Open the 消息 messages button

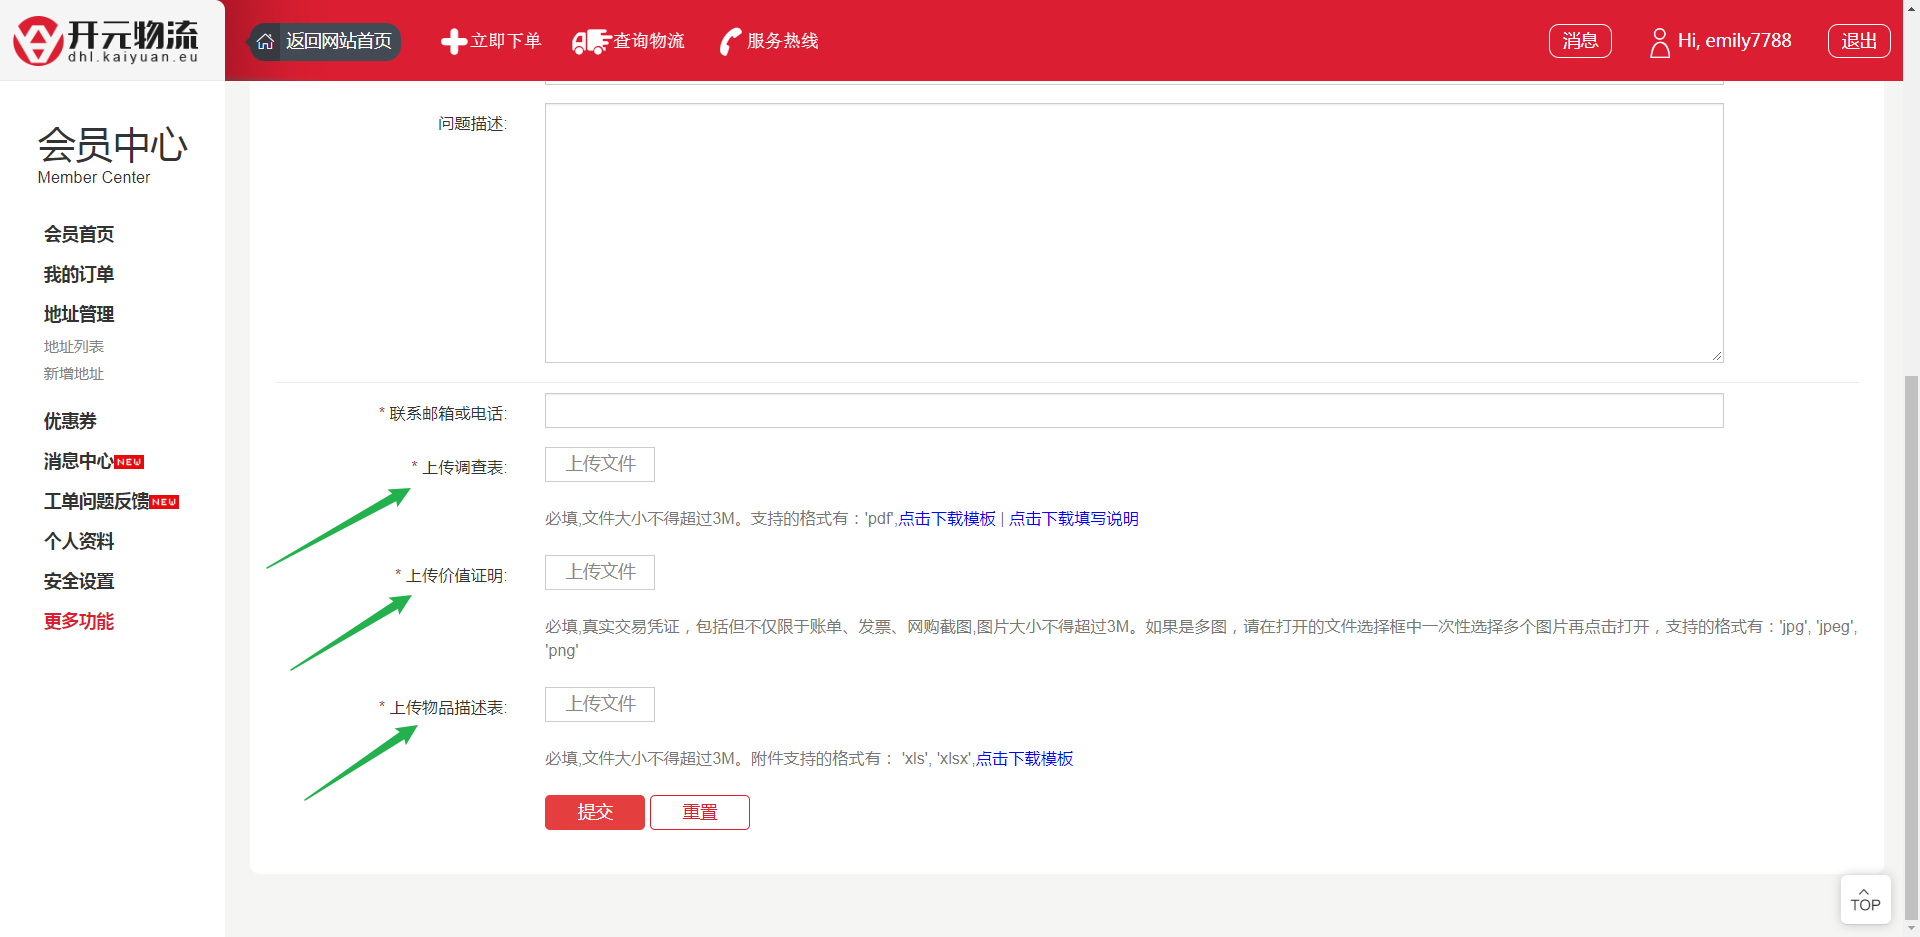(1580, 41)
